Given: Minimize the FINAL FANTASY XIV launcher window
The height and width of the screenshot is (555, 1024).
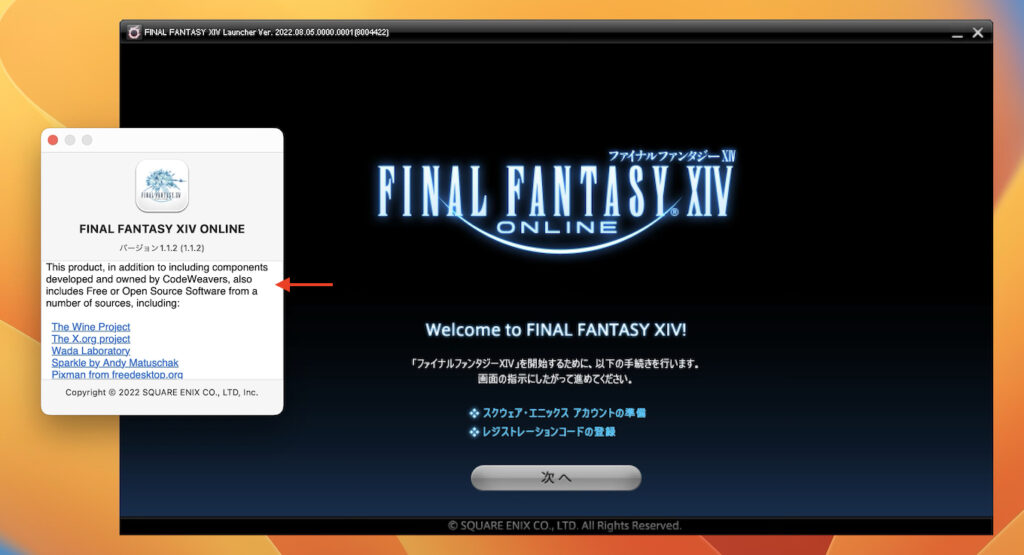Looking at the screenshot, I should click(957, 33).
